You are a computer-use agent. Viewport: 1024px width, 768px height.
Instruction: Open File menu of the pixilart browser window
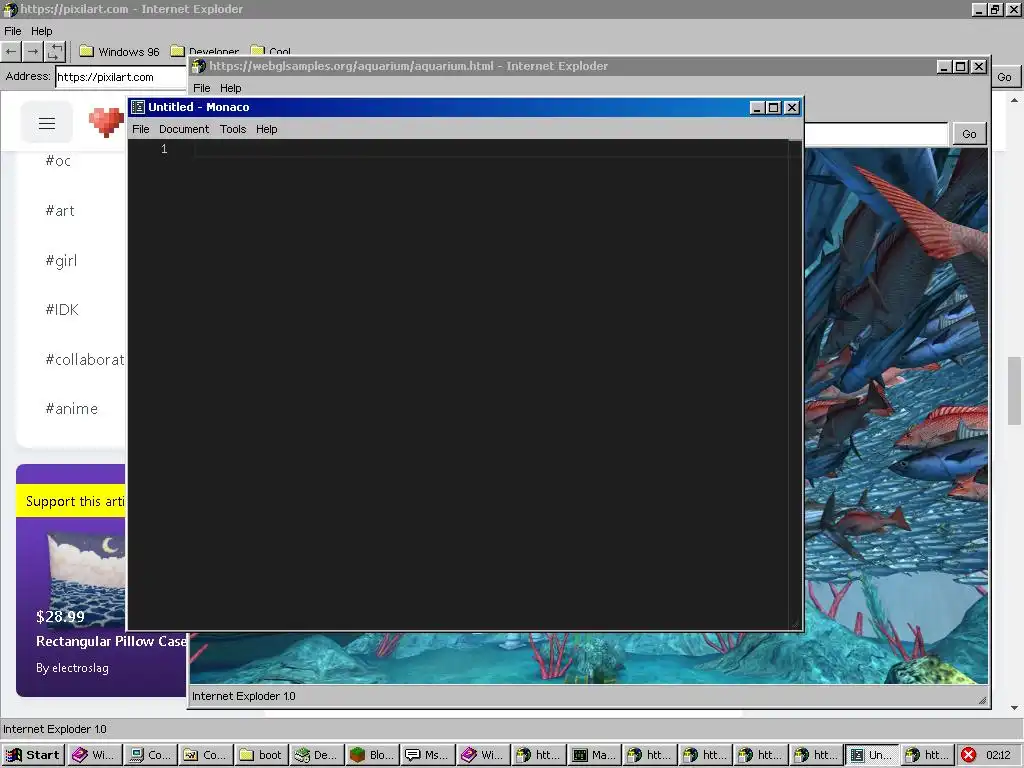click(x=12, y=31)
